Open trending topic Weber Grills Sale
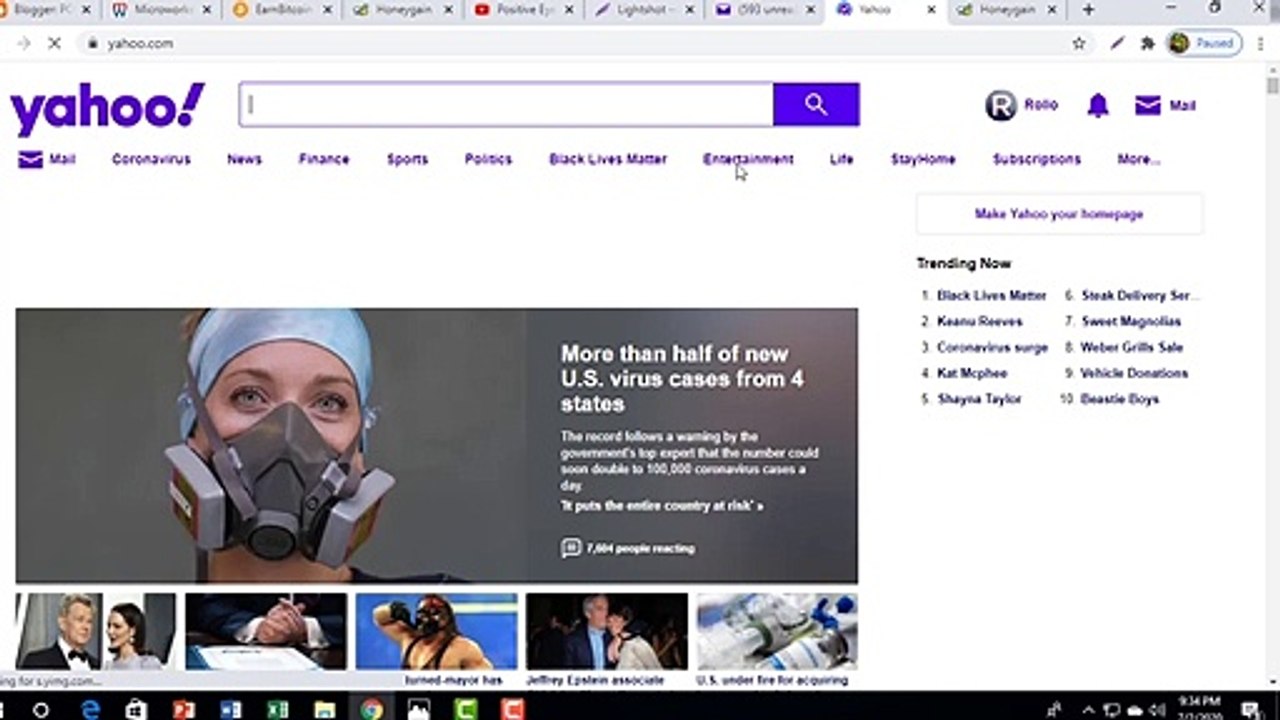1280x720 pixels. click(x=1132, y=347)
